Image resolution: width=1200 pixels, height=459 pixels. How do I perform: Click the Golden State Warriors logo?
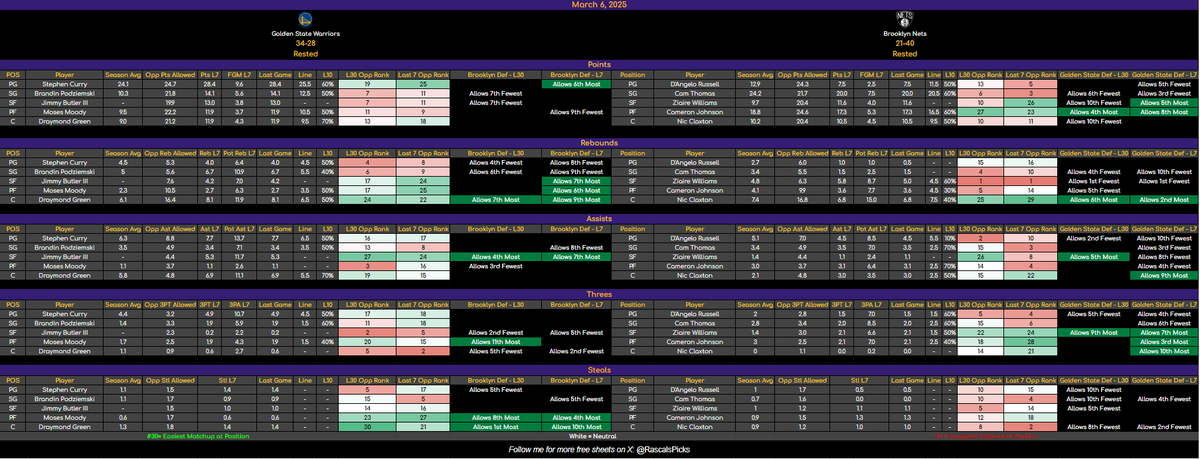coord(305,19)
